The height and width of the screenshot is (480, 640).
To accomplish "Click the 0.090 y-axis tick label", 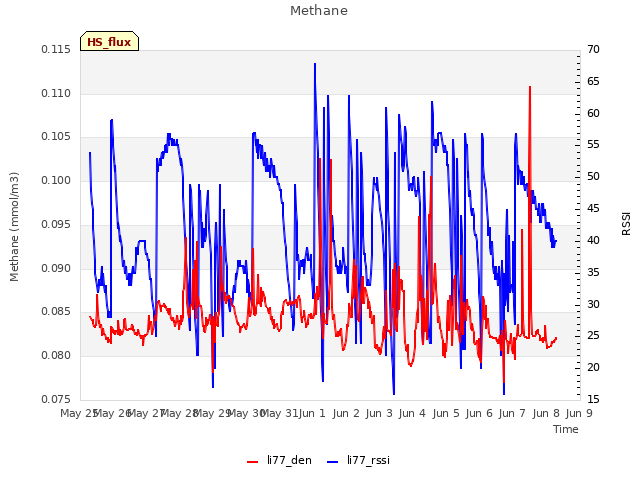I will coord(56,268).
